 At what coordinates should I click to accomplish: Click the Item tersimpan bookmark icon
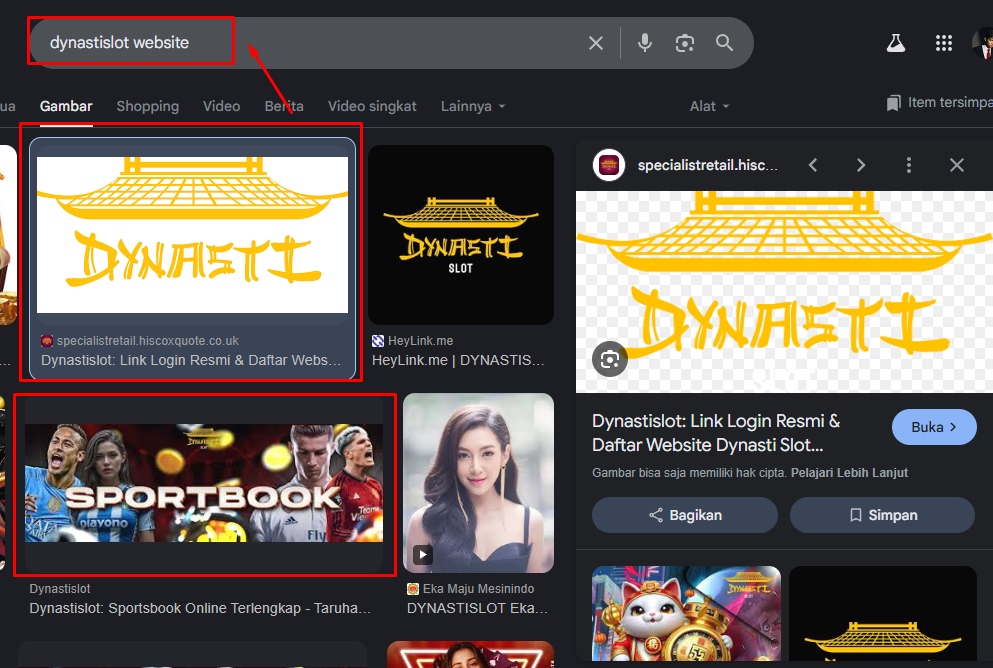(x=893, y=103)
